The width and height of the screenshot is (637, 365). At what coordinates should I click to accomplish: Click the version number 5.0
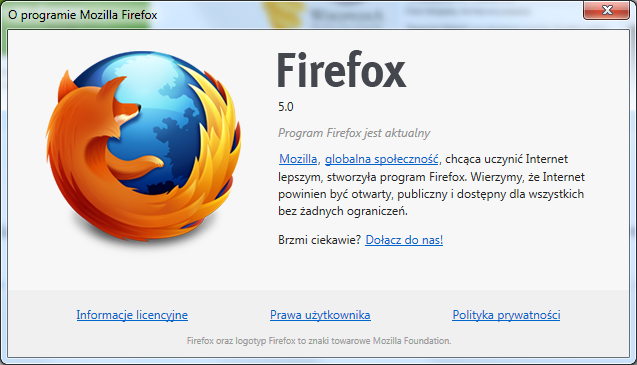(286, 106)
